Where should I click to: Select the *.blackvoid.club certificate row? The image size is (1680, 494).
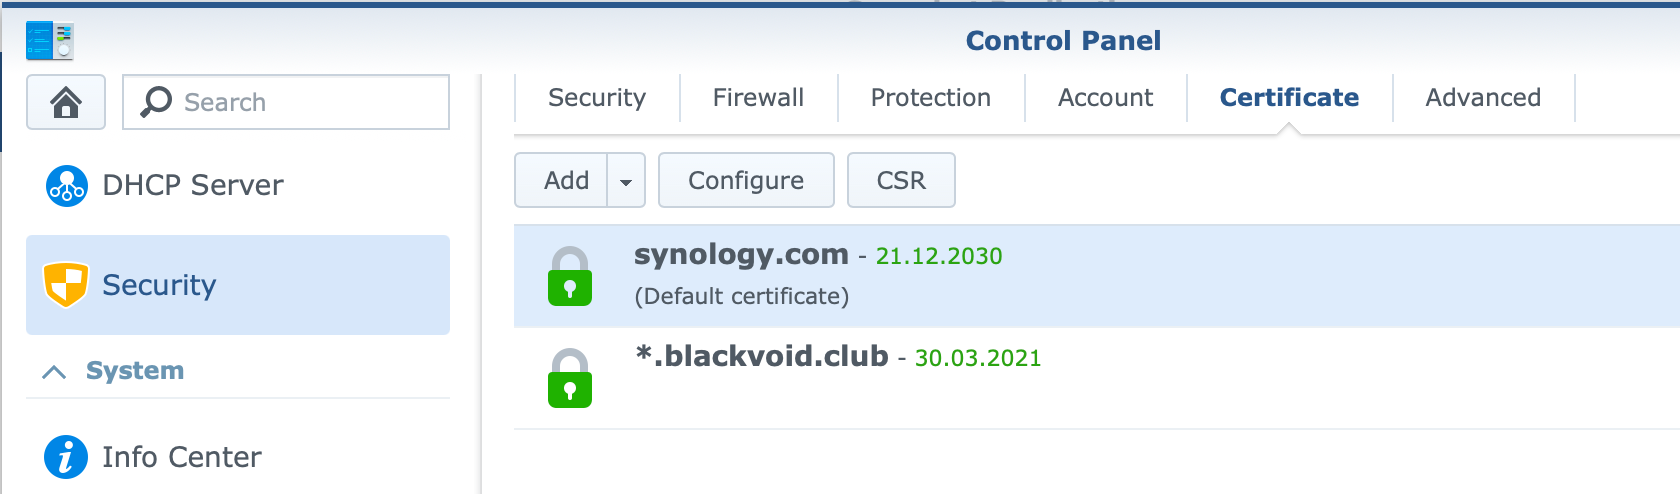tap(1097, 378)
